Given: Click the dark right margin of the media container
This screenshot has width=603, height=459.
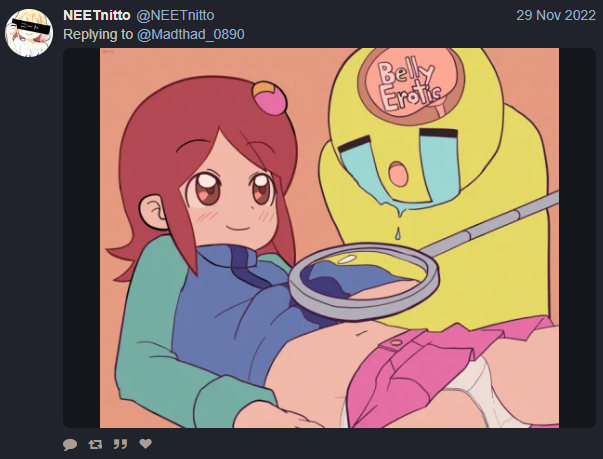Looking at the screenshot, I should 577,238.
